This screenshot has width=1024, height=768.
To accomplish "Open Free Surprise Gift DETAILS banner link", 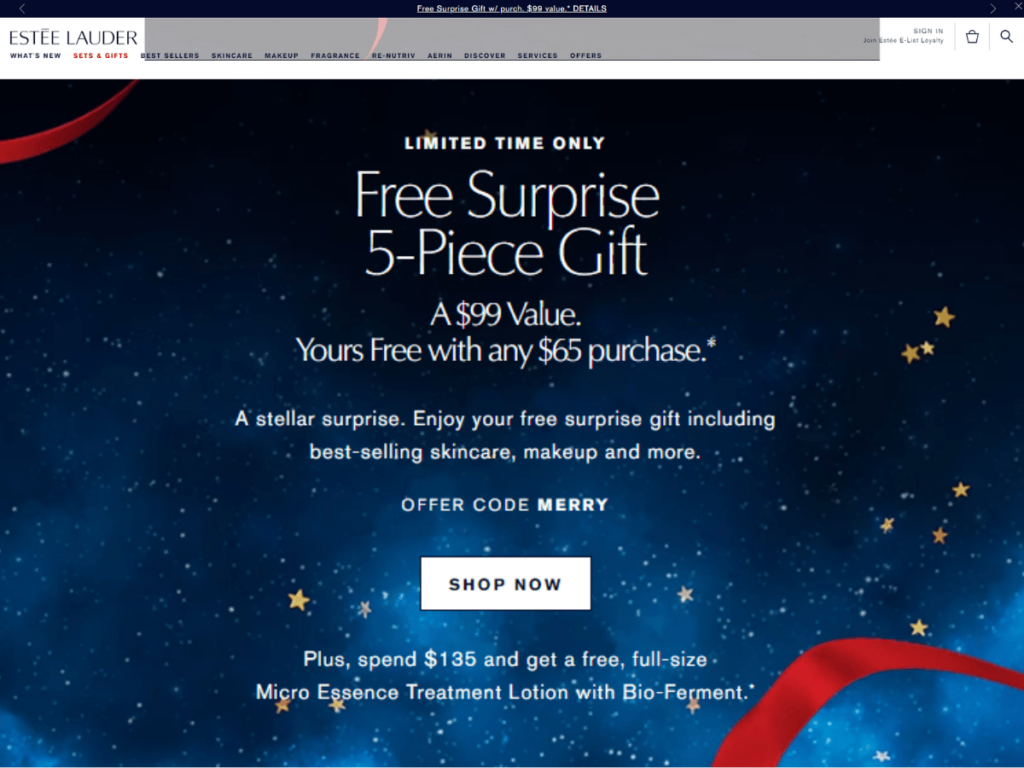I will [511, 8].
